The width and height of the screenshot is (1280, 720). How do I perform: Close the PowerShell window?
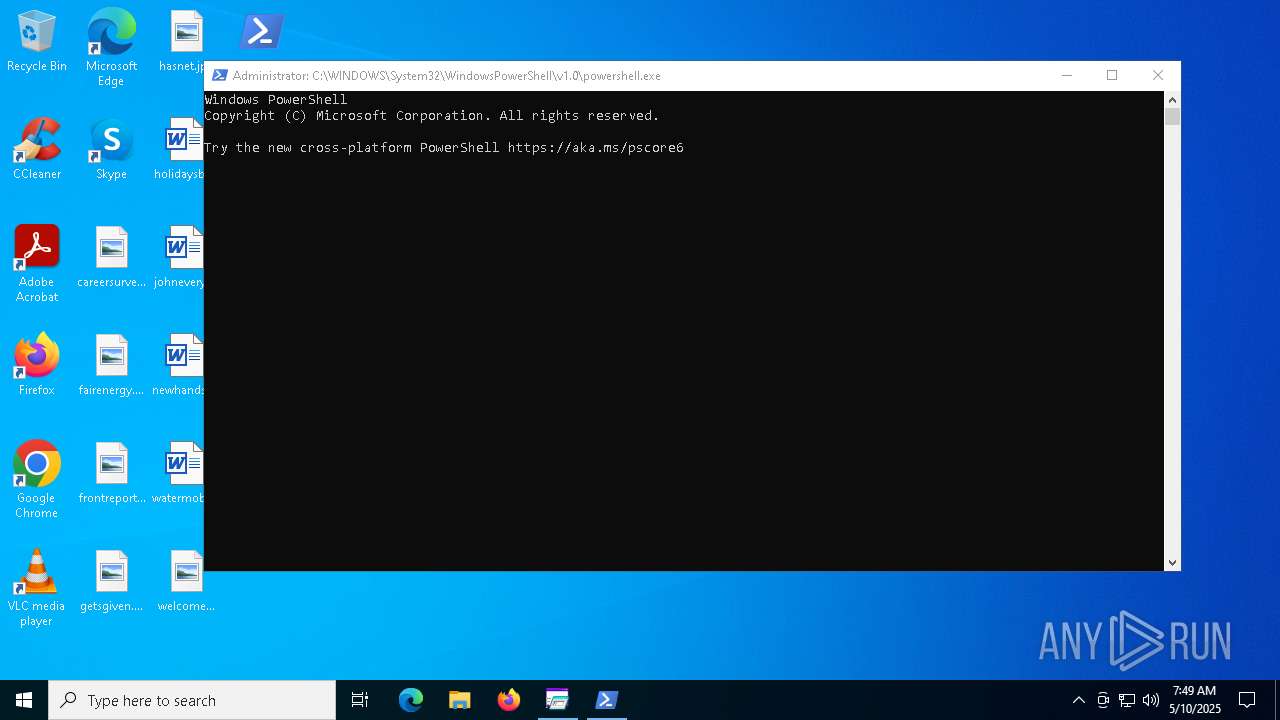(1158, 76)
